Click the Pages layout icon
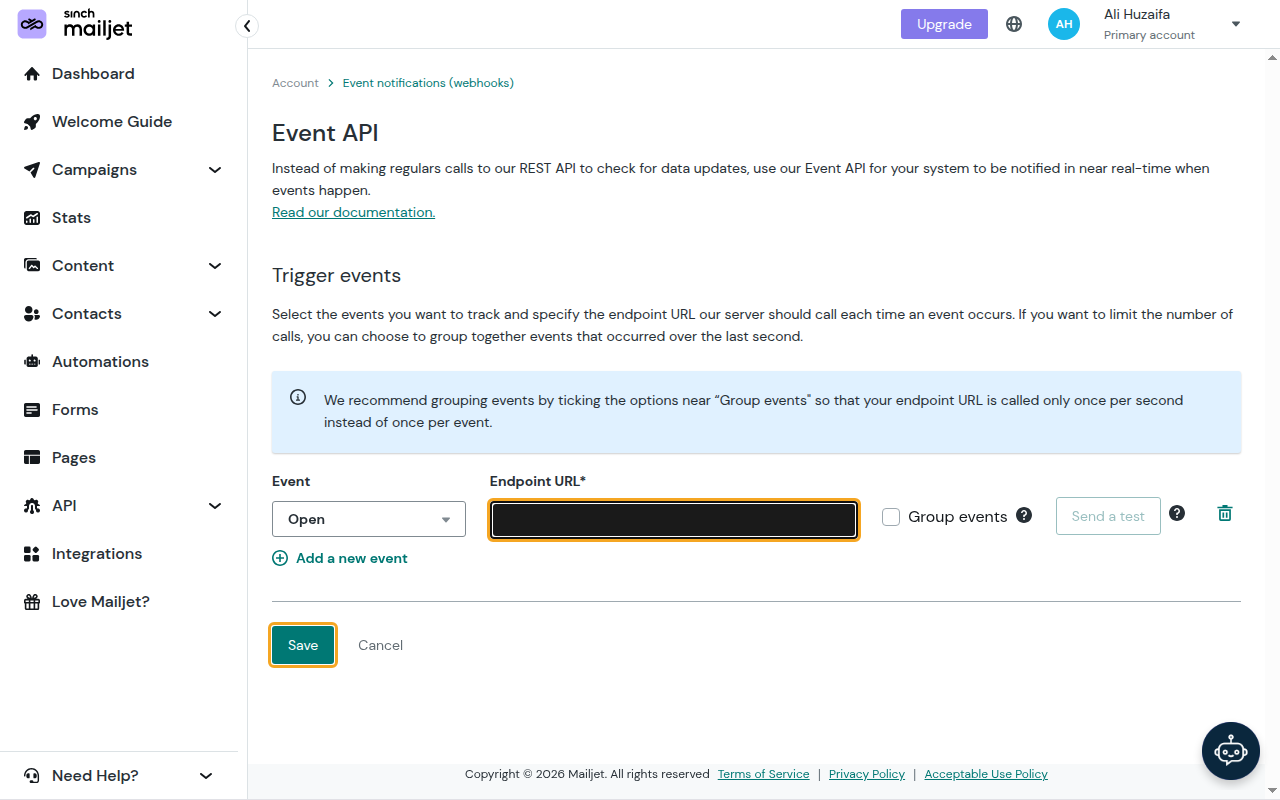The width and height of the screenshot is (1280, 800). click(32, 458)
